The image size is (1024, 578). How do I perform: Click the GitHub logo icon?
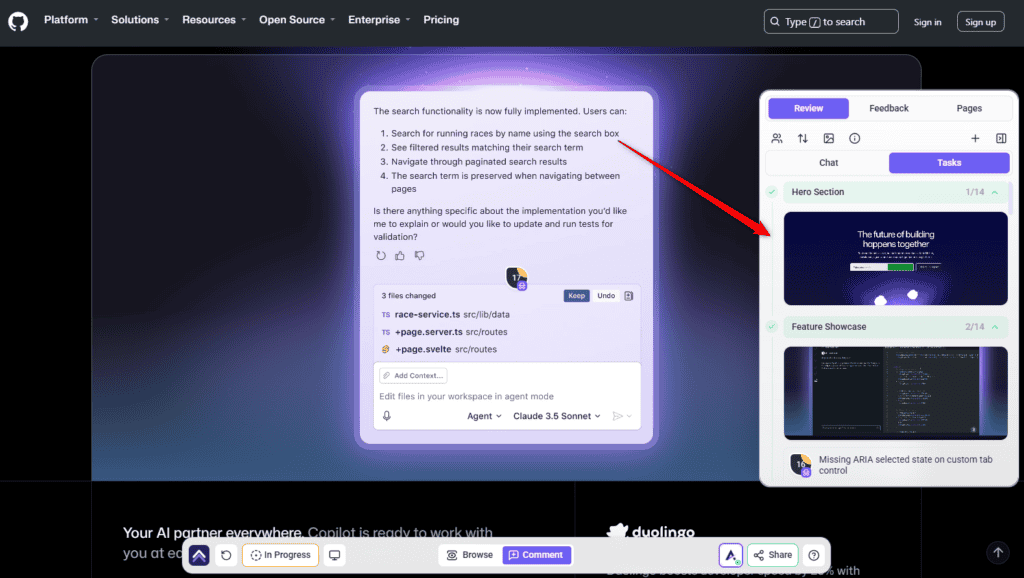[x=18, y=22]
